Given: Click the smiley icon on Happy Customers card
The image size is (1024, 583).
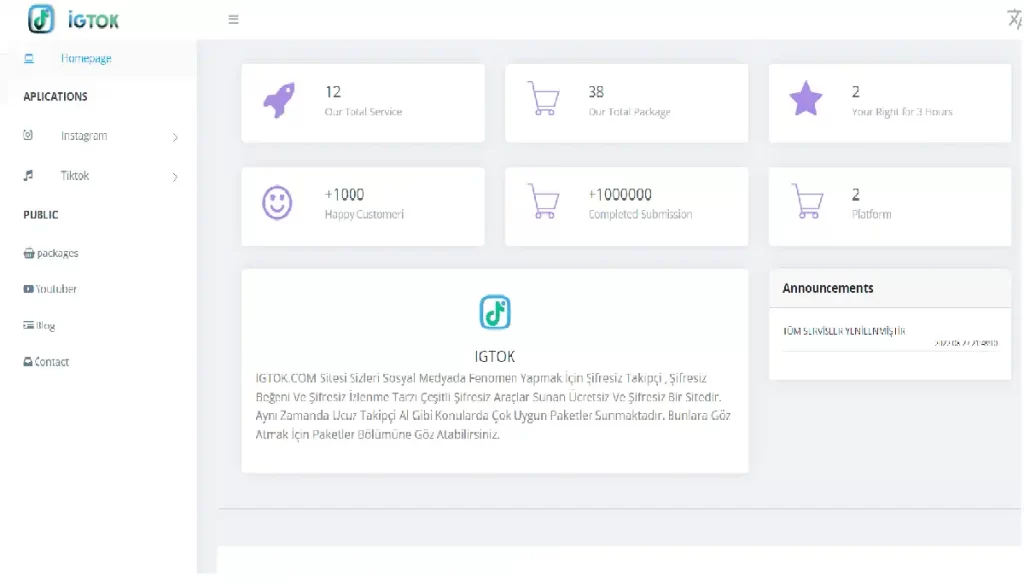Looking at the screenshot, I should point(277,202).
